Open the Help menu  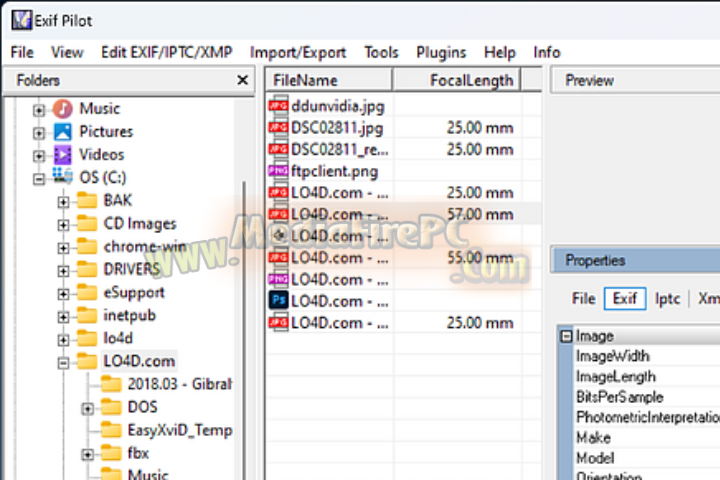(500, 52)
